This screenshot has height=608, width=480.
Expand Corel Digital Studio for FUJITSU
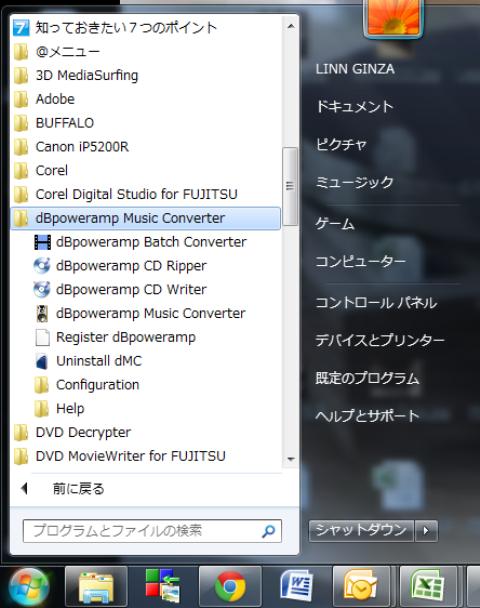click(145, 194)
